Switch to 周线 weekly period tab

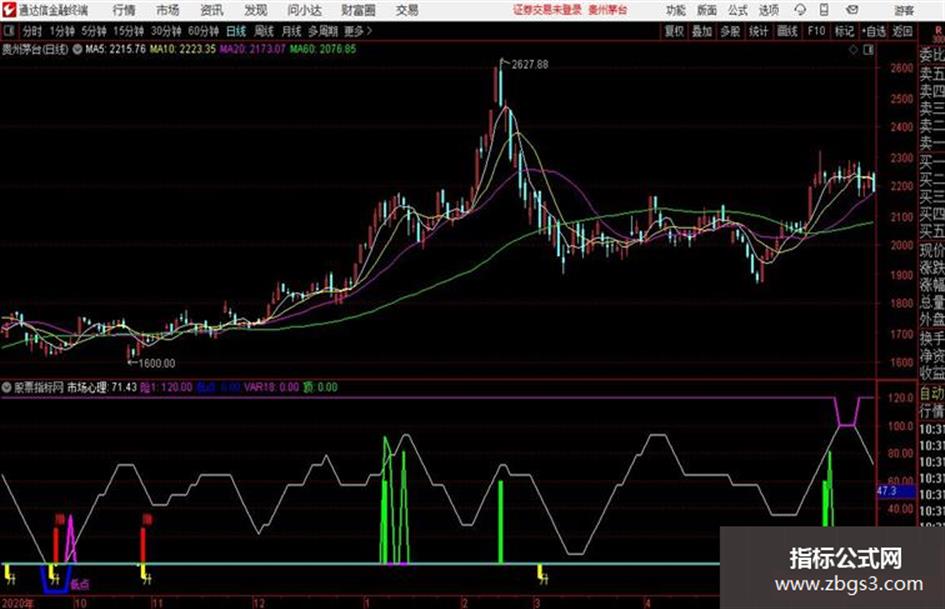coord(263,31)
